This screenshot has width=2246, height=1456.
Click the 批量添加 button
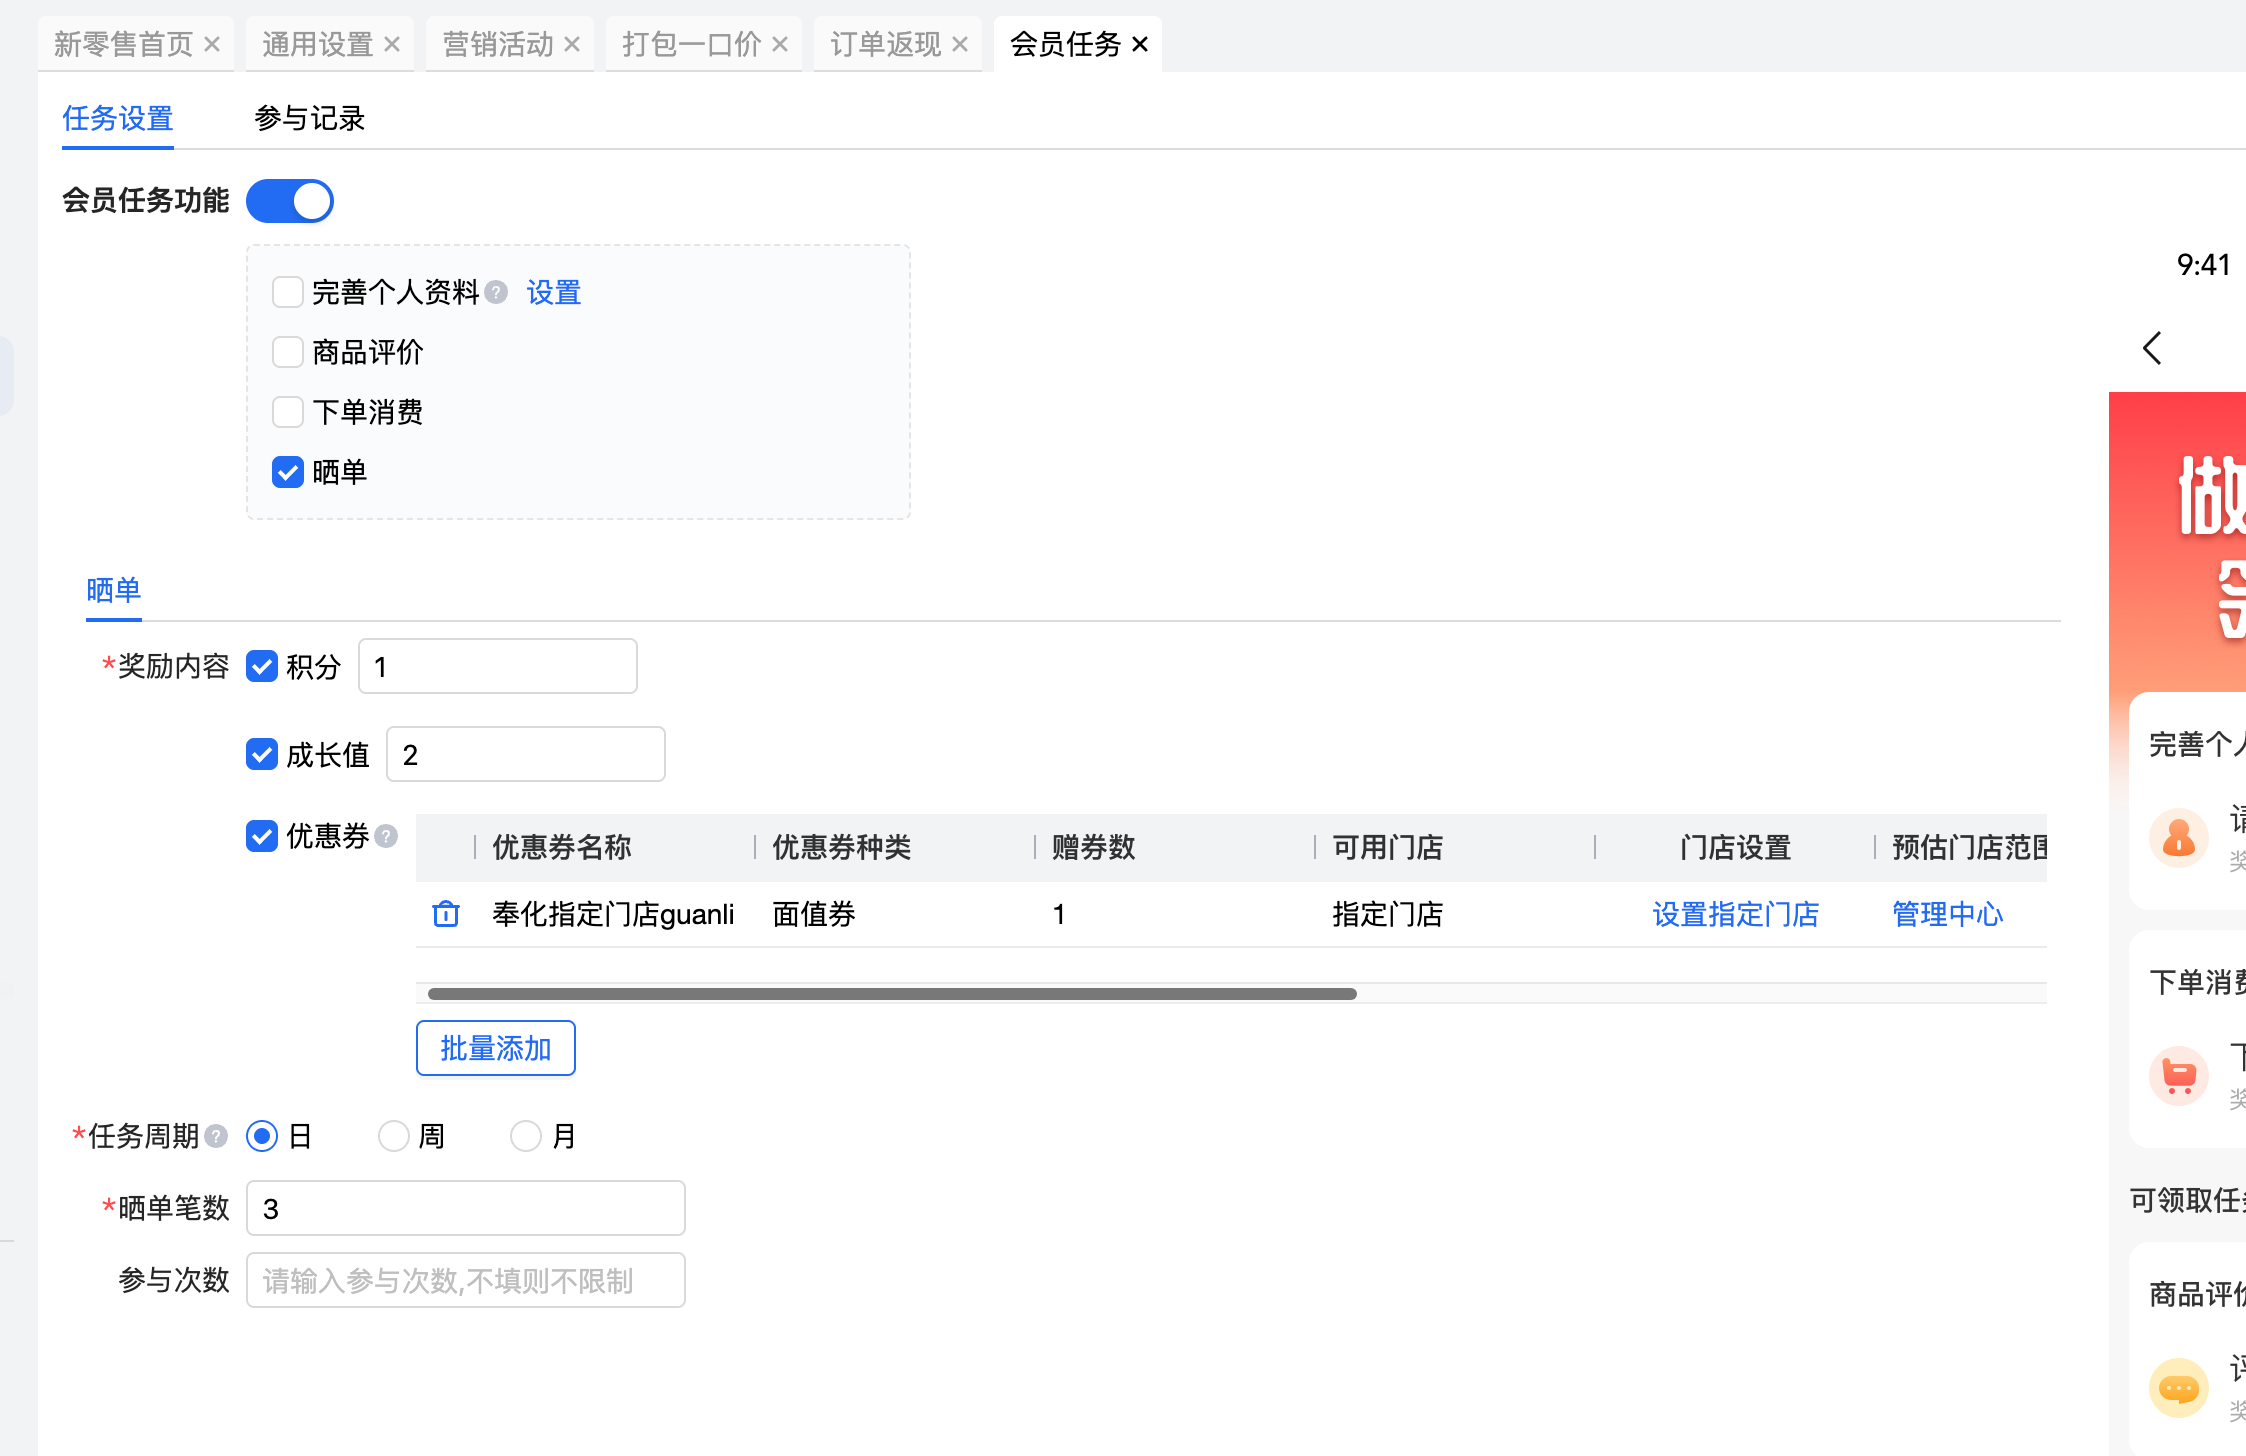pos(496,1048)
